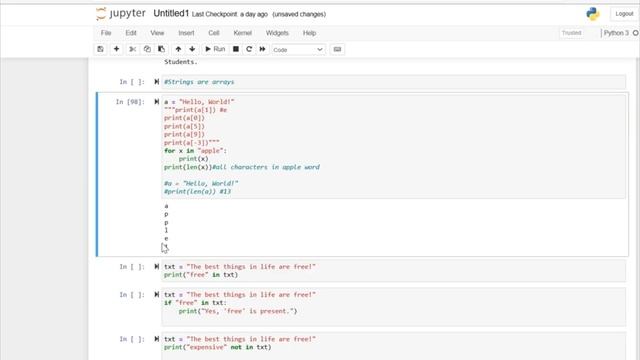Click the a = "Hello, World!" line

pyautogui.click(x=199, y=102)
